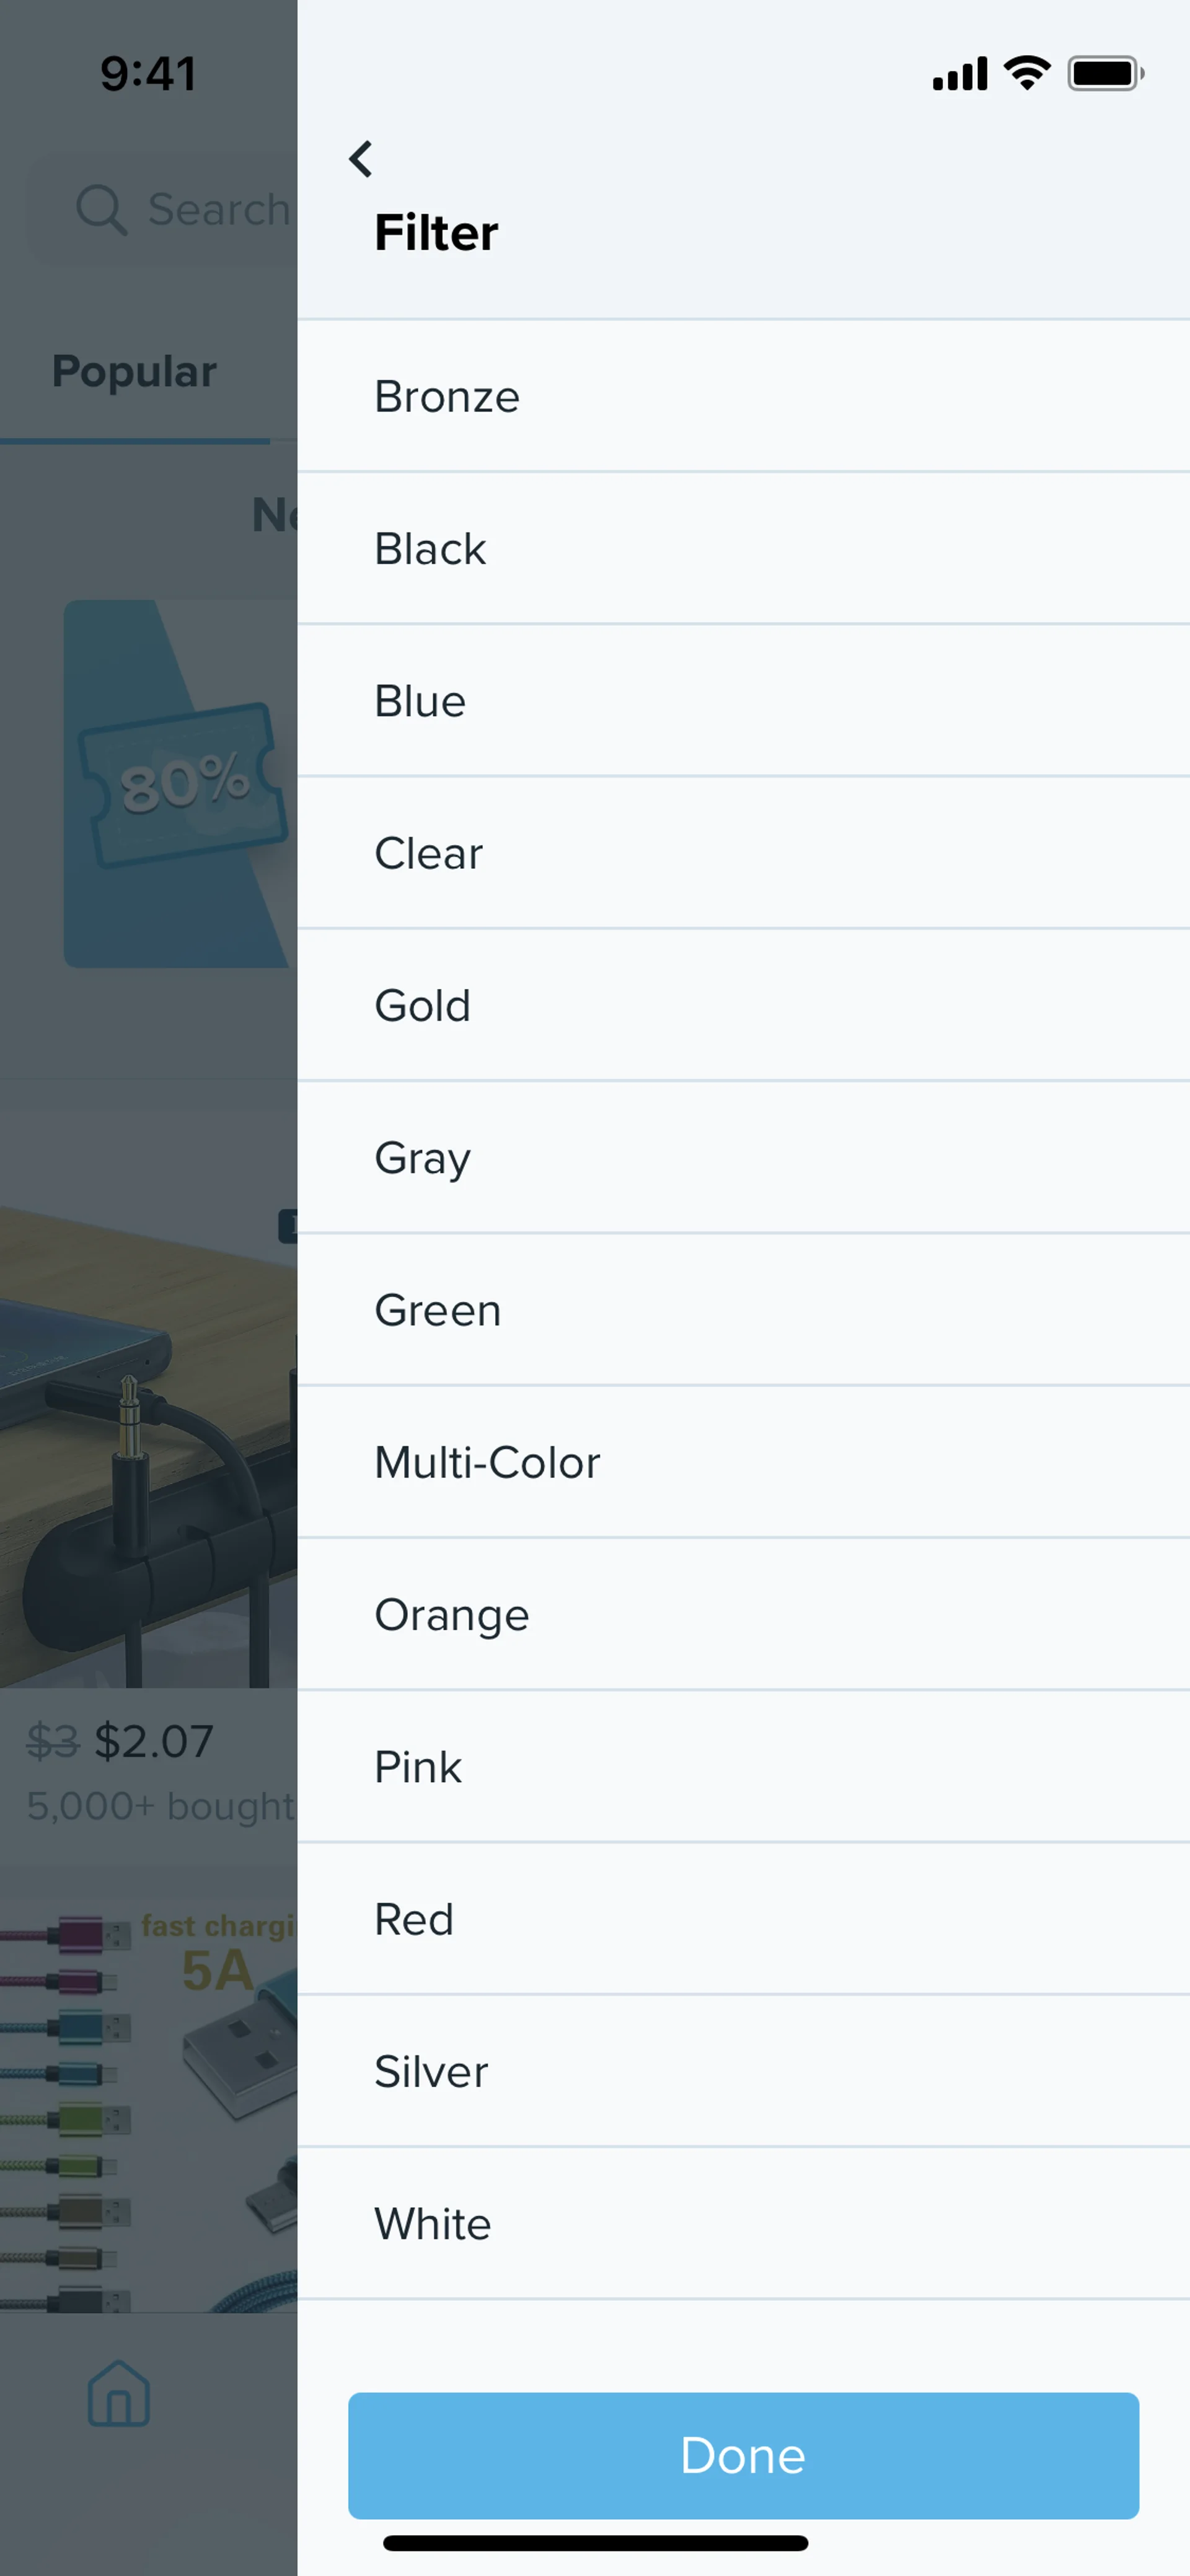Pick the Multi-Color filter option
Screen dimensions: 1190x2576
[742, 1463]
